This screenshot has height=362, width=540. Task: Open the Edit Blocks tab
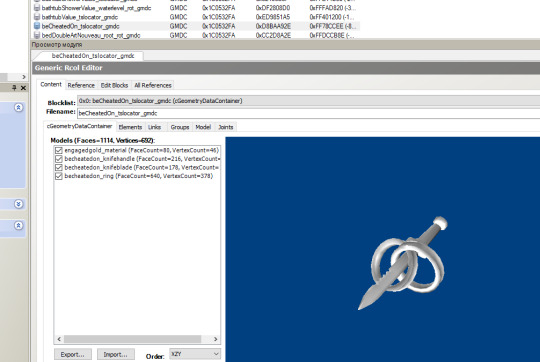(114, 85)
